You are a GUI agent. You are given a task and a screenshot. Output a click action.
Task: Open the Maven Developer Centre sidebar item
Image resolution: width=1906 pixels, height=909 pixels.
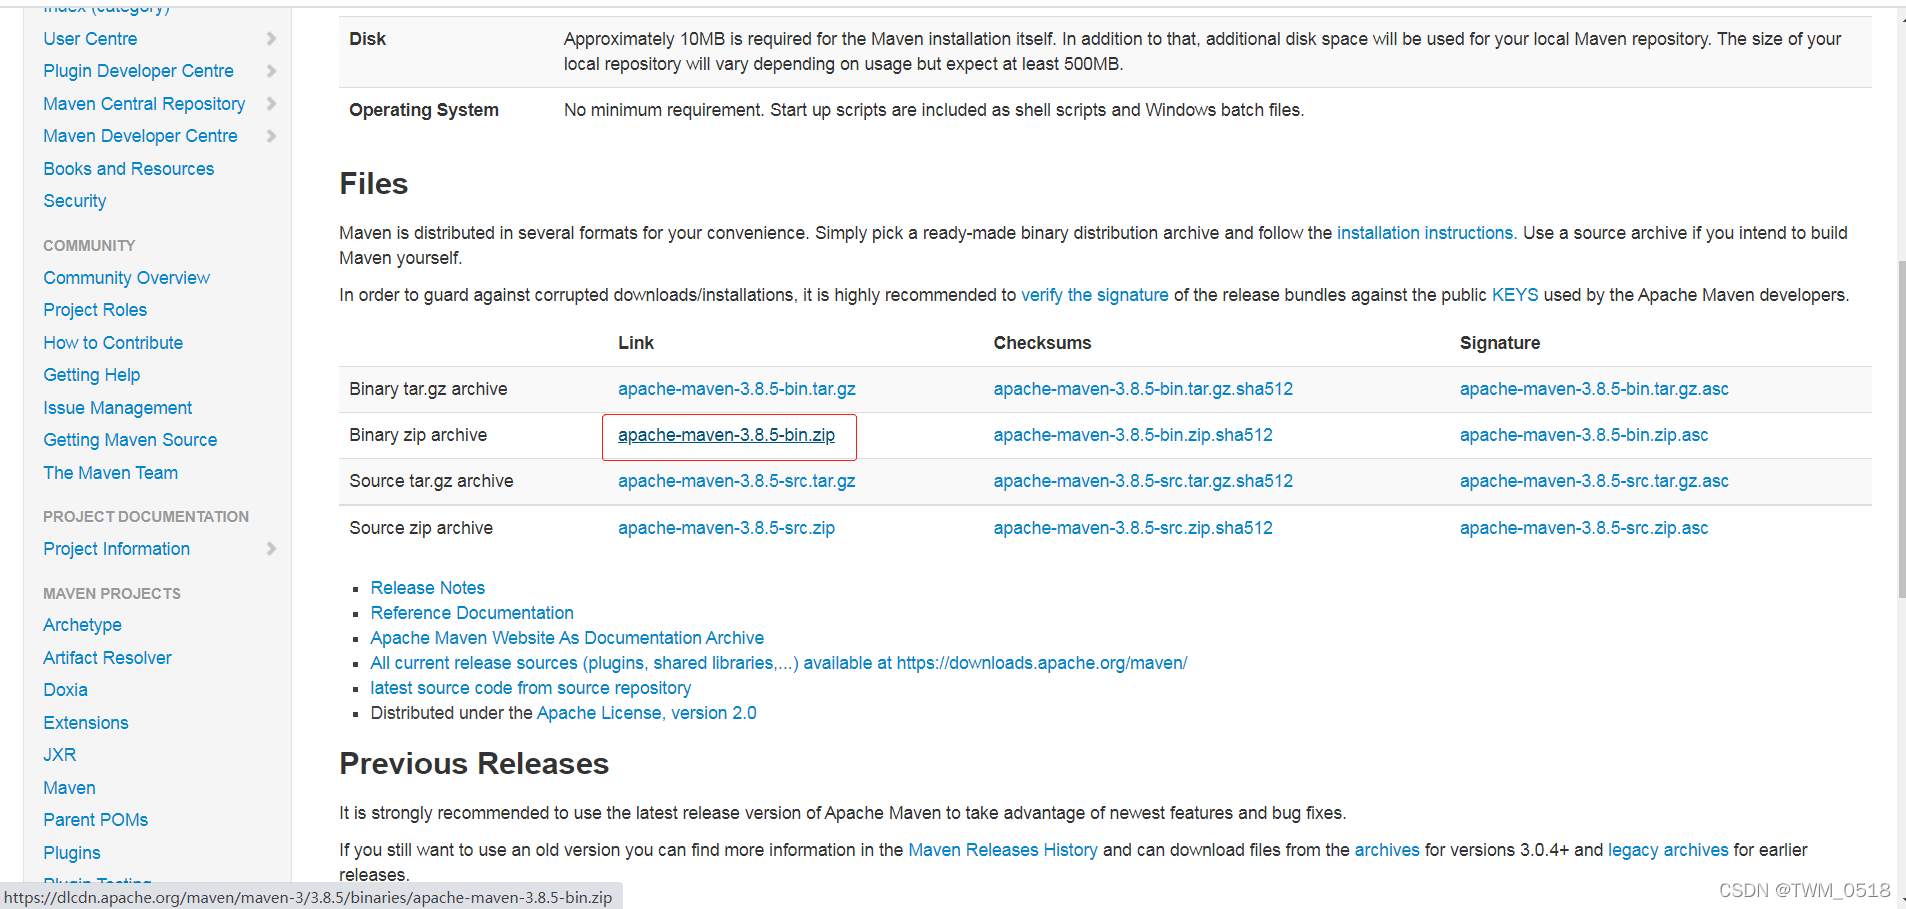click(x=140, y=136)
